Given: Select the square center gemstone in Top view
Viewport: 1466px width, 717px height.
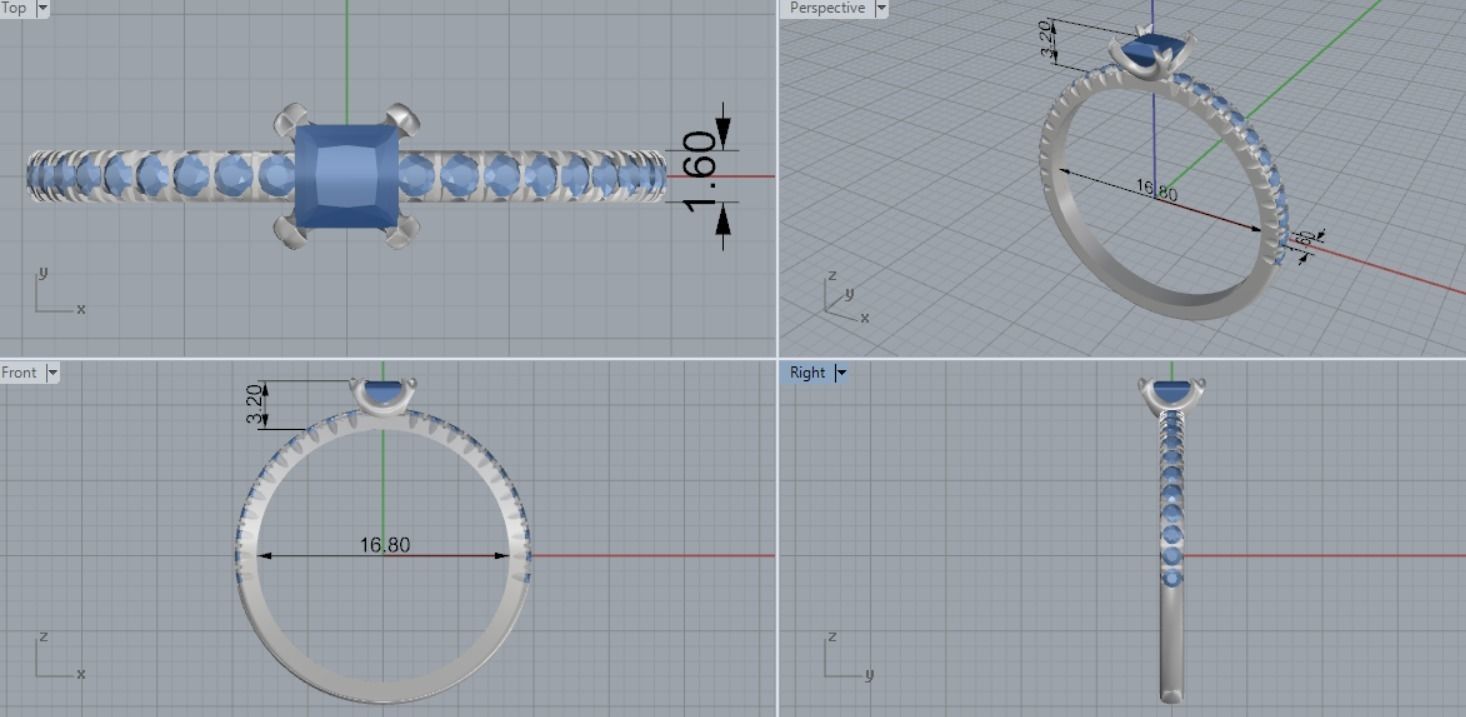Looking at the screenshot, I should [347, 175].
